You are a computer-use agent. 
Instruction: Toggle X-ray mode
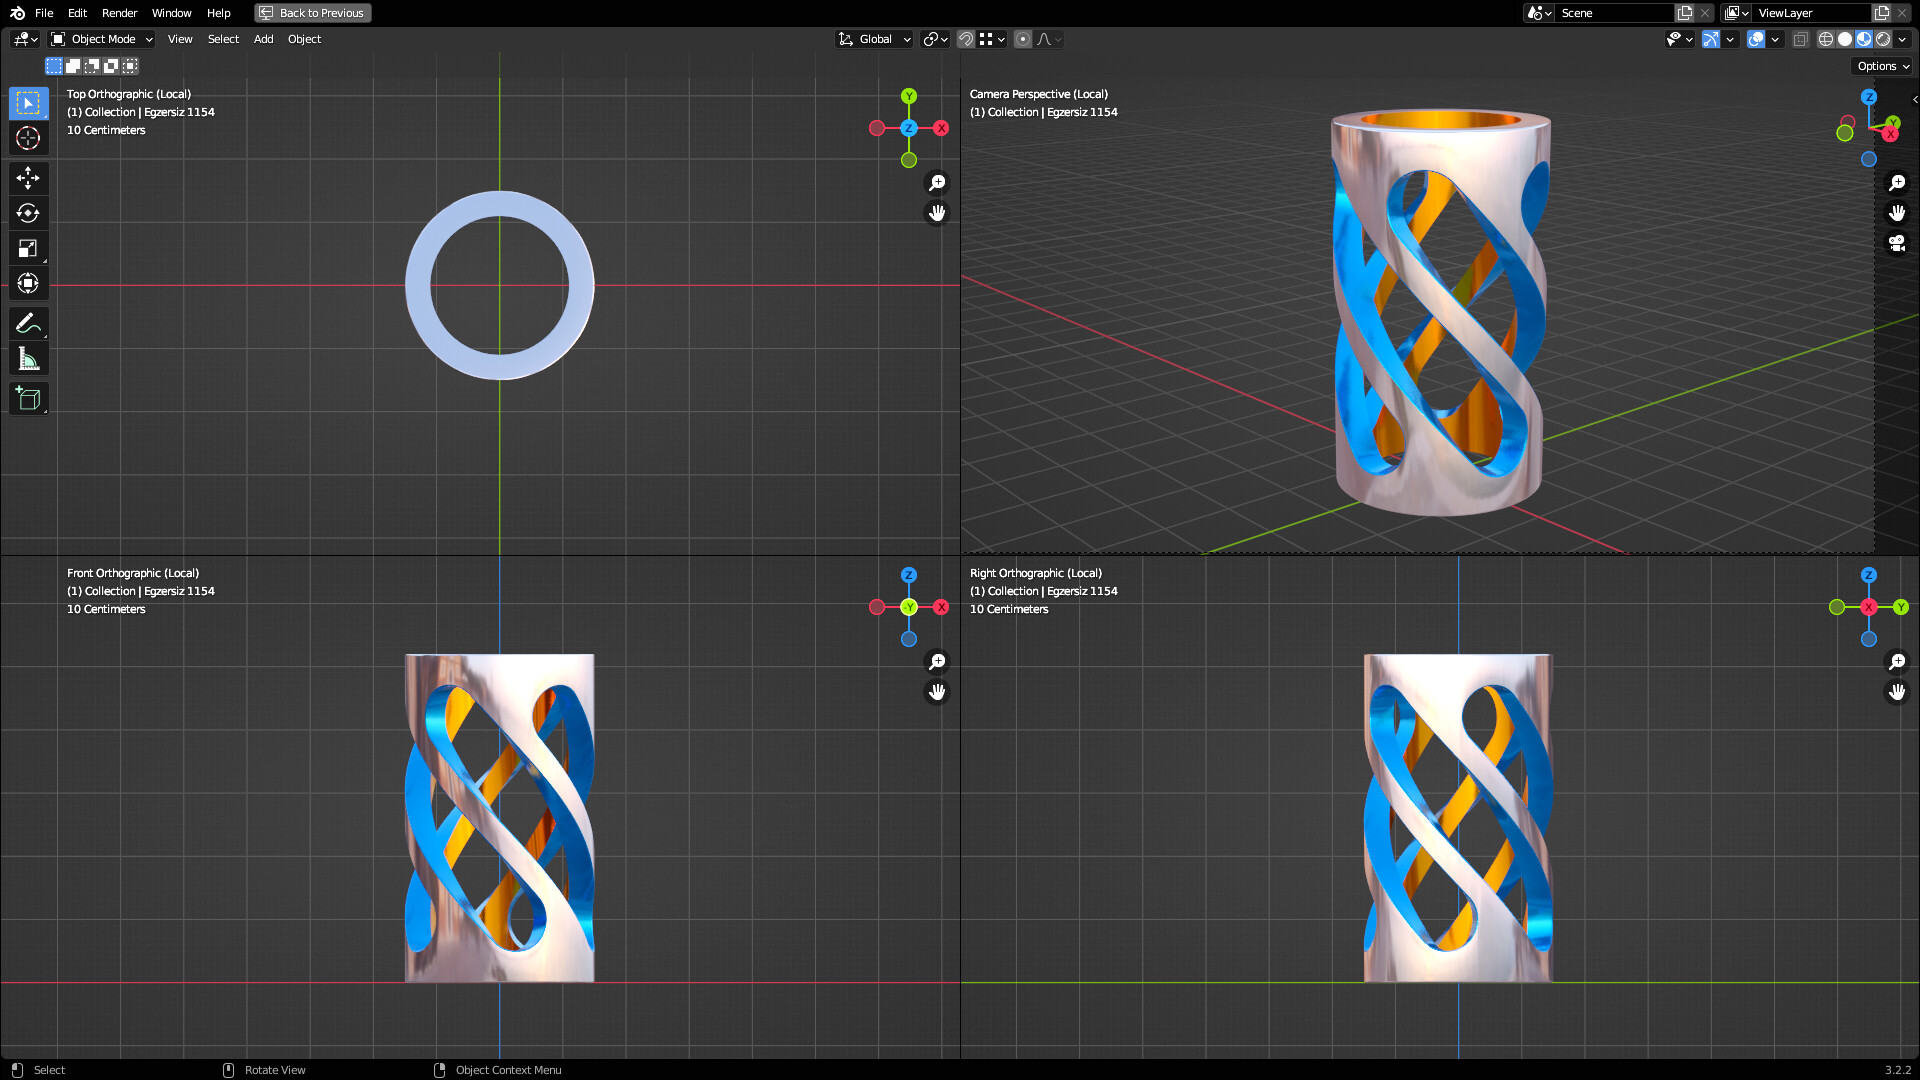click(x=1800, y=39)
